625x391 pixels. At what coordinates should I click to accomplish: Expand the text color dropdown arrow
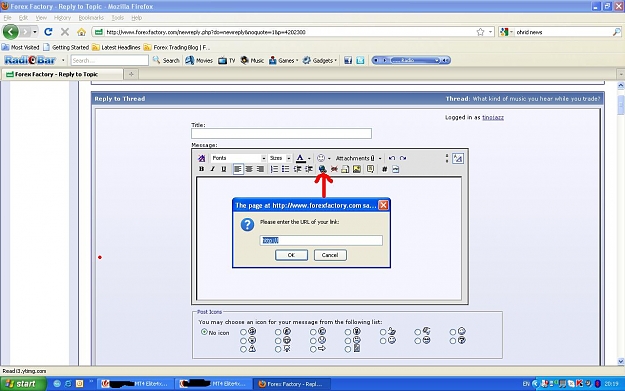tap(309, 159)
